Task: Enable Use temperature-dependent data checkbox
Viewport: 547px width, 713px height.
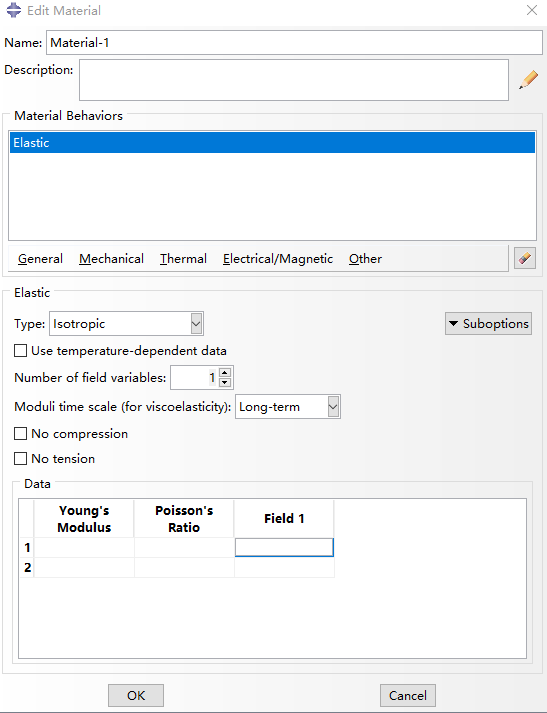Action: (20, 351)
